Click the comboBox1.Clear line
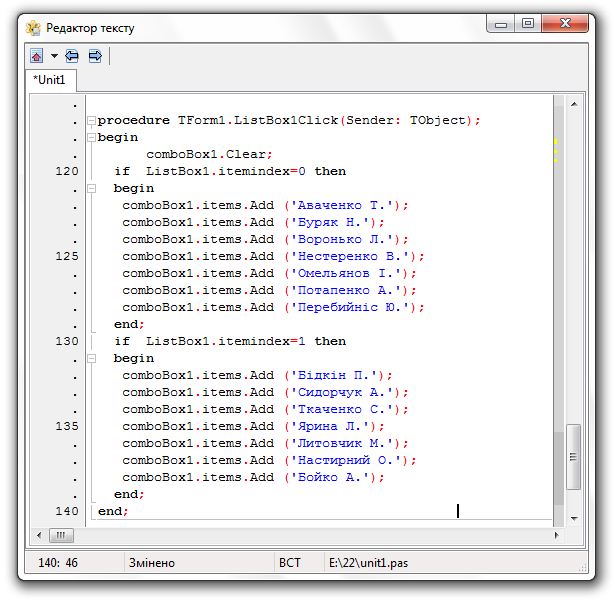The height and width of the screenshot is (602, 616). point(209,154)
